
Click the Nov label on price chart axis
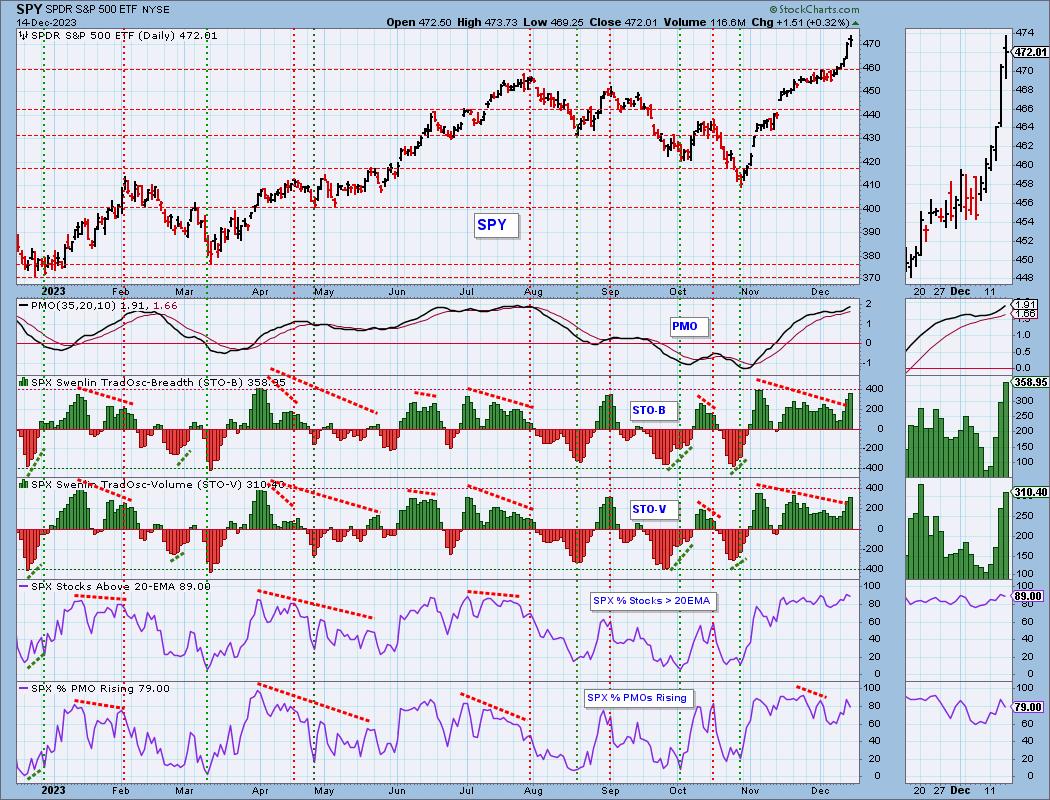pos(750,292)
